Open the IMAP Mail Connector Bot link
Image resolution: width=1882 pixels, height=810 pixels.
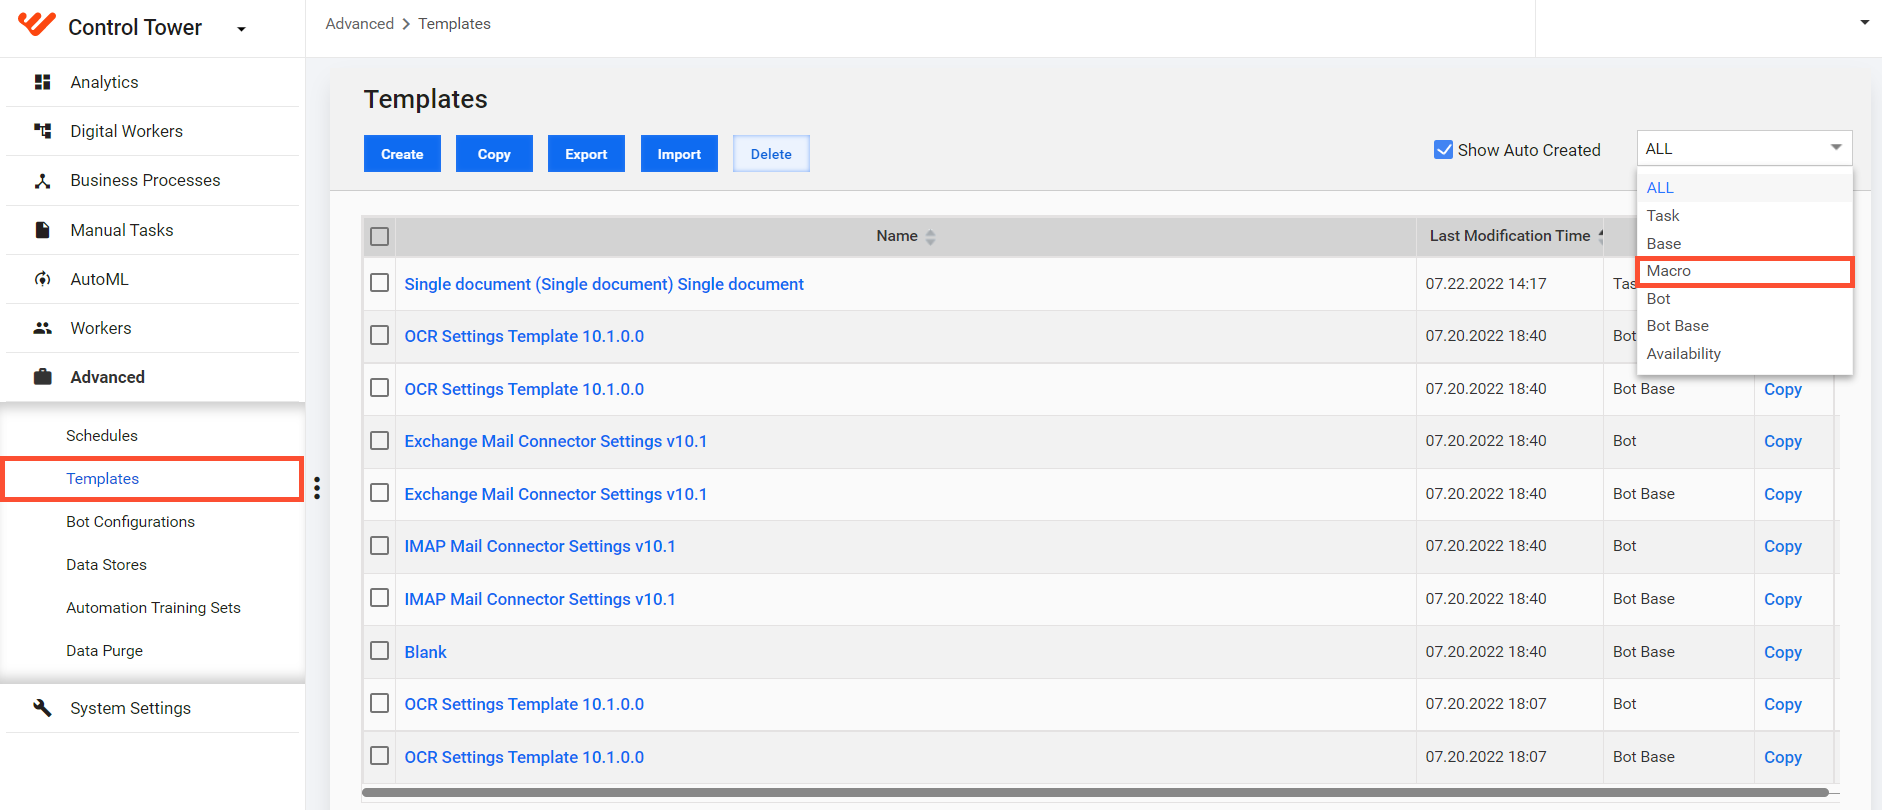tap(540, 546)
